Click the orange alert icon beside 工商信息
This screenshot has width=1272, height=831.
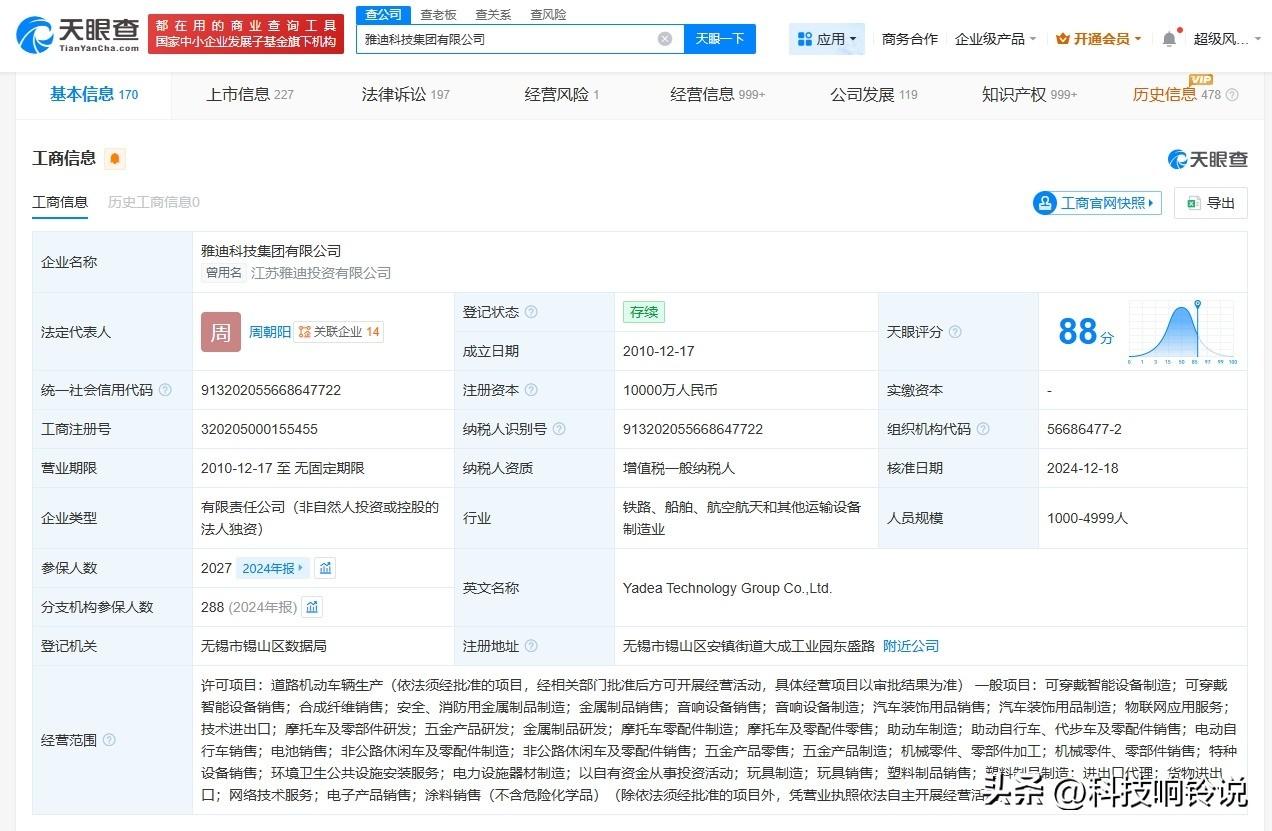pos(113,158)
